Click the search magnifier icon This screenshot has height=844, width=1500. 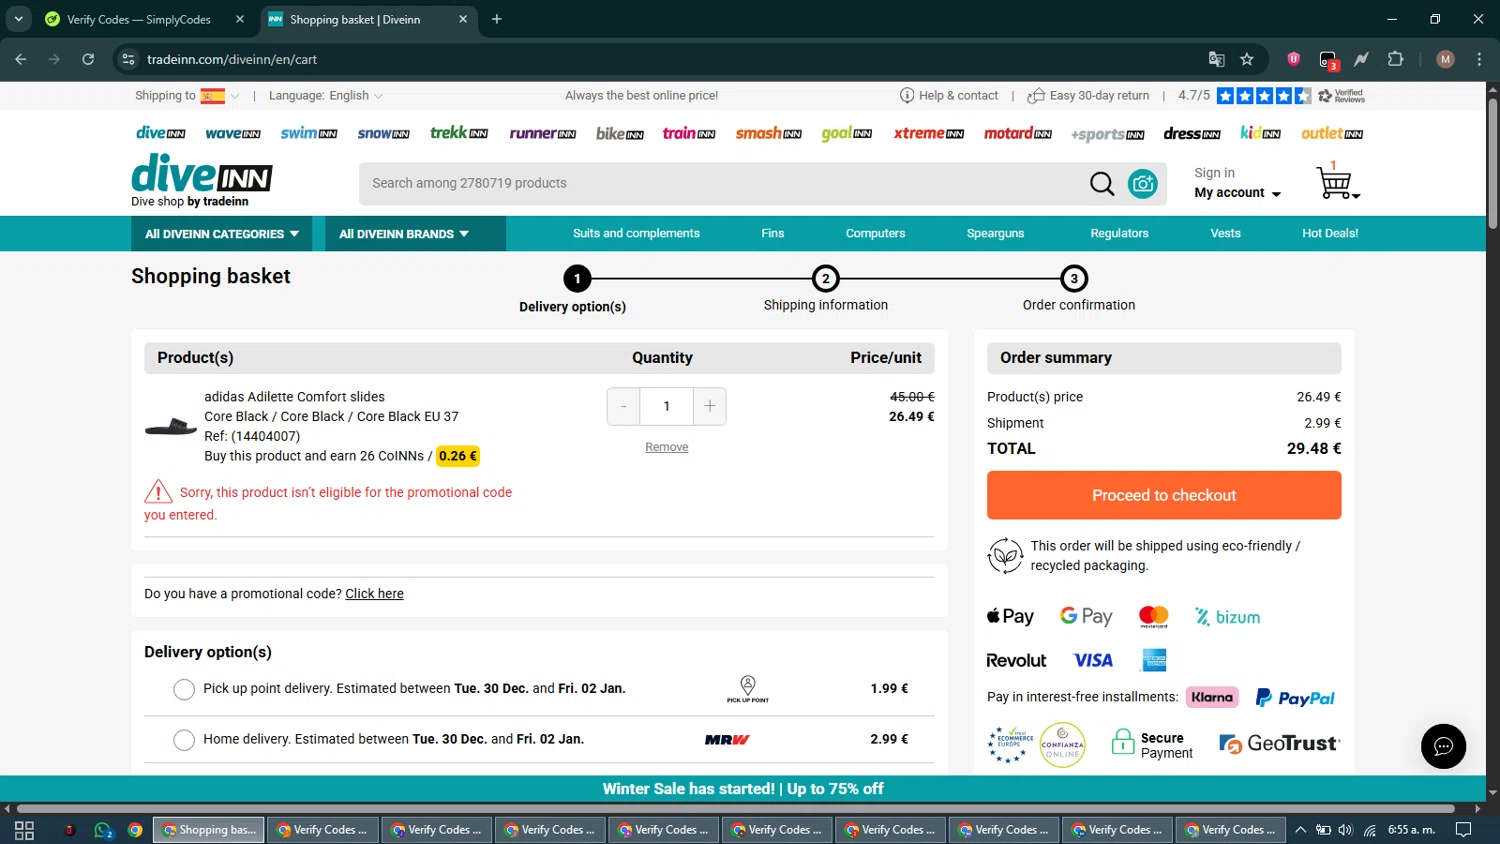click(x=1102, y=184)
